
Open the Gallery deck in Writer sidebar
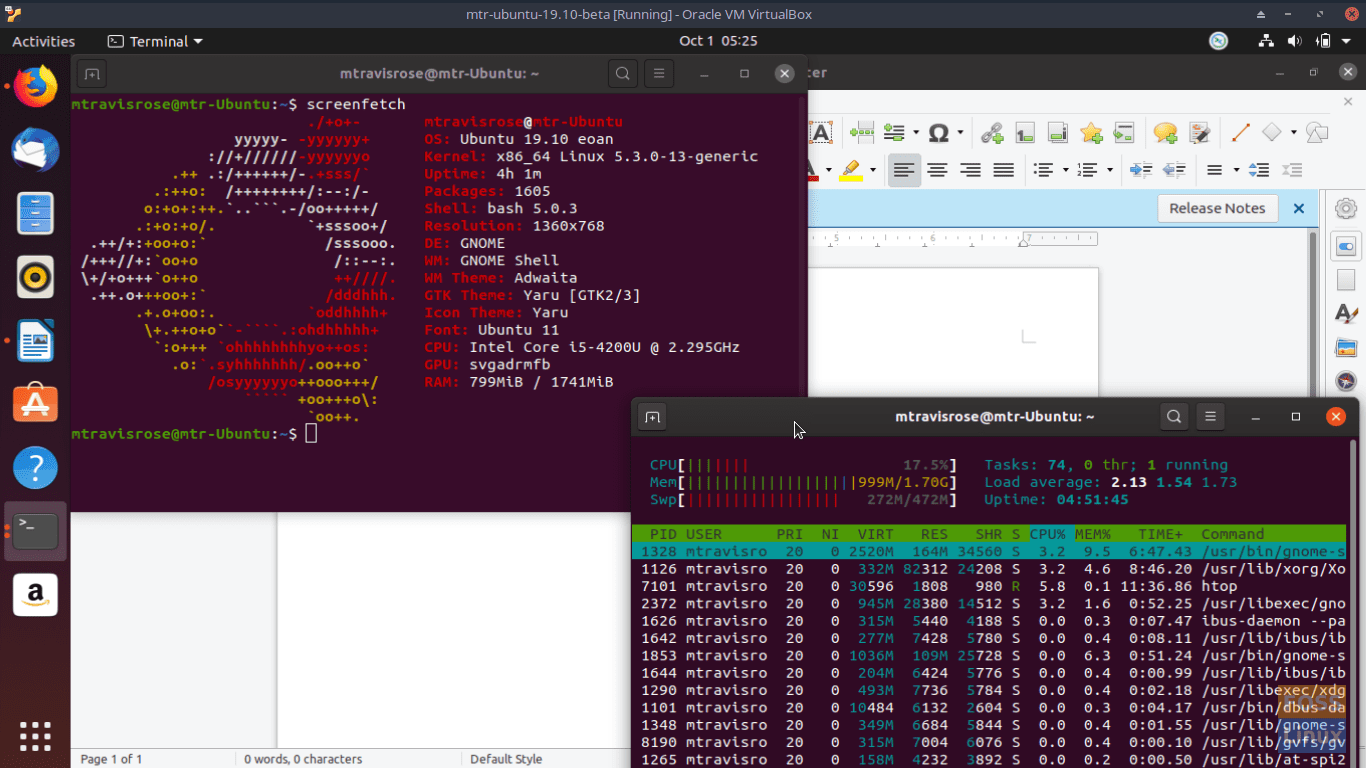point(1346,347)
